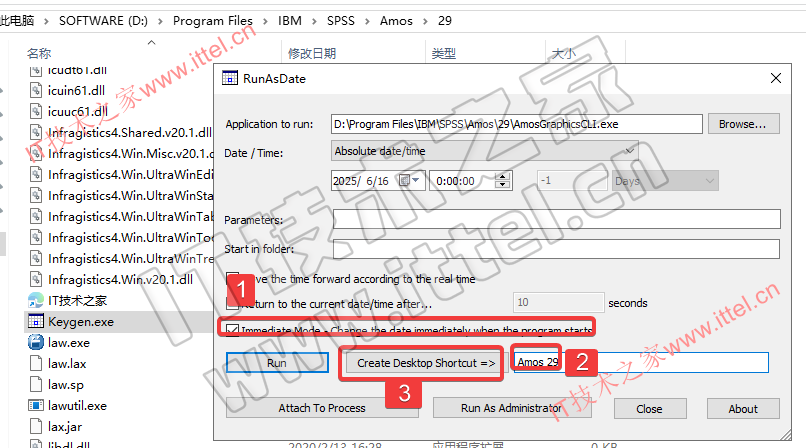Click the RunAsDate title bar icon
The height and width of the screenshot is (448, 806).
point(230,78)
